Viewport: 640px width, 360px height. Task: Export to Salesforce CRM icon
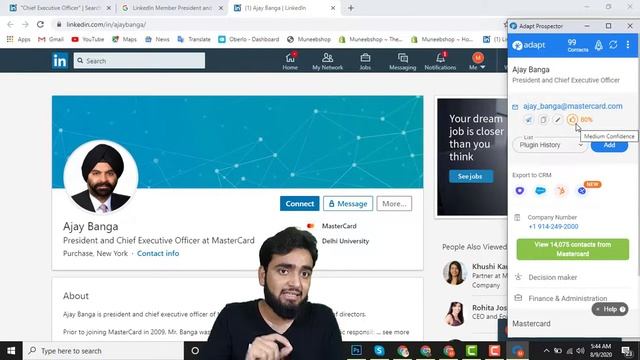point(540,191)
